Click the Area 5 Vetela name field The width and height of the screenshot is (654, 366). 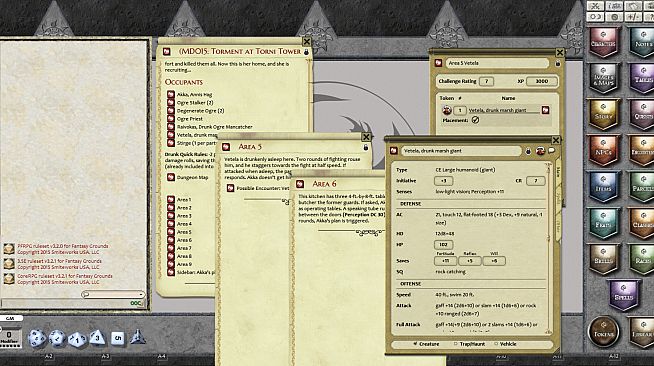click(x=497, y=63)
